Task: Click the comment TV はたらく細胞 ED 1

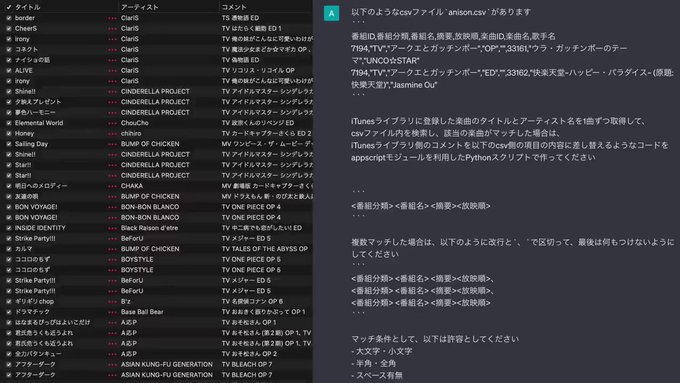Action: tap(252, 29)
